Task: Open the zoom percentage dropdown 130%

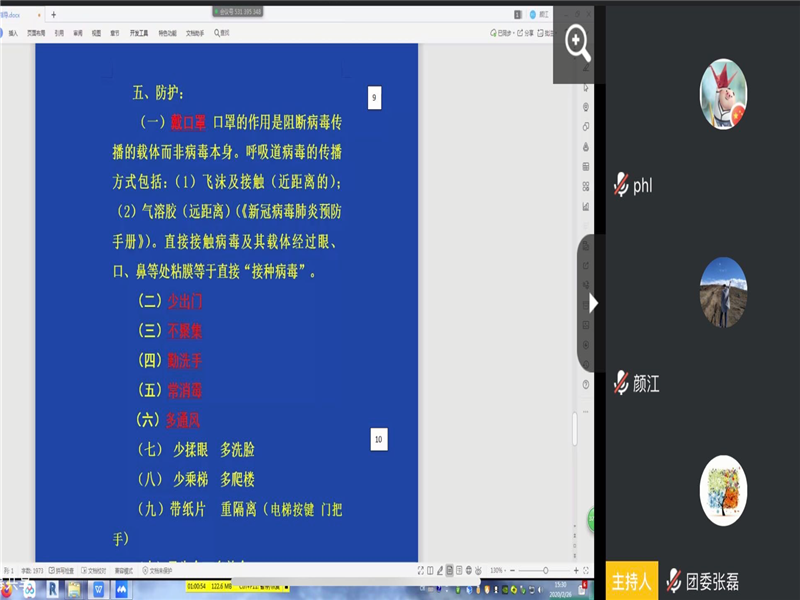Action: tap(497, 570)
